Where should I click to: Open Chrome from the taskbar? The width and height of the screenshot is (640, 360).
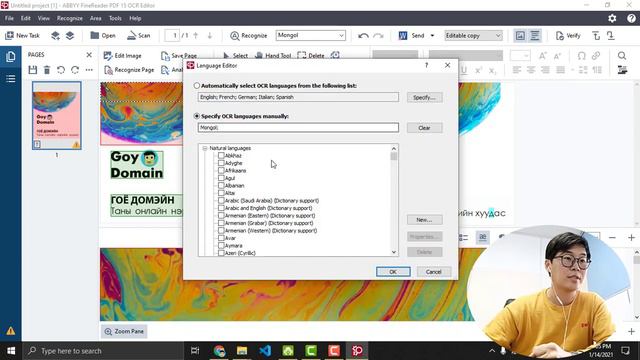point(219,351)
